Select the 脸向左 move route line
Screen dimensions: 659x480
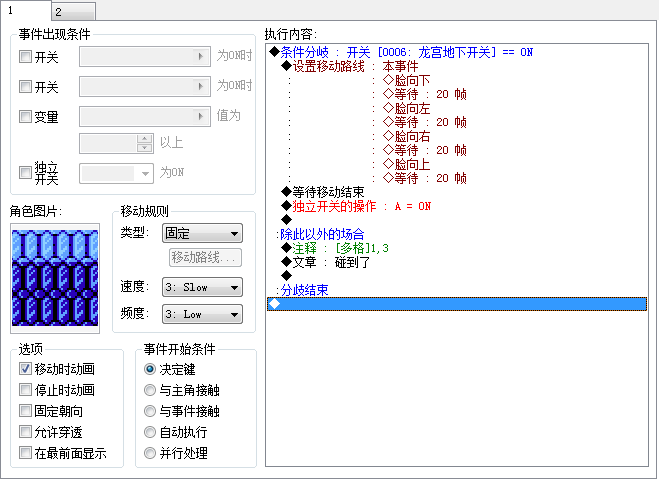pyautogui.click(x=407, y=108)
